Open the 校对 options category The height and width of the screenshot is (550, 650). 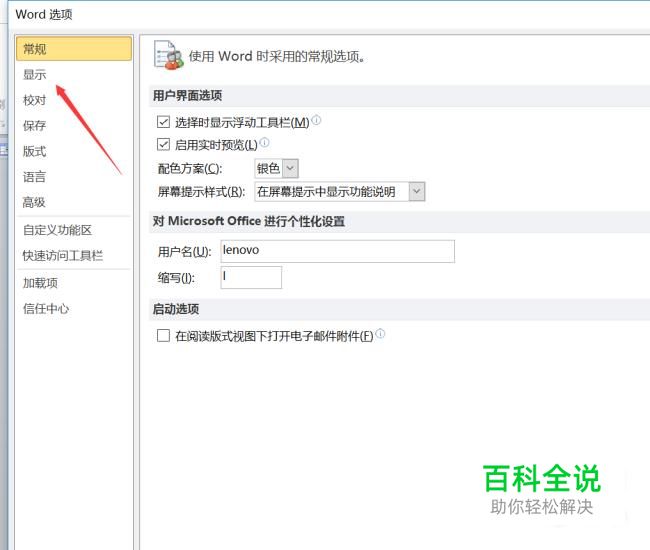pyautogui.click(x=34, y=100)
